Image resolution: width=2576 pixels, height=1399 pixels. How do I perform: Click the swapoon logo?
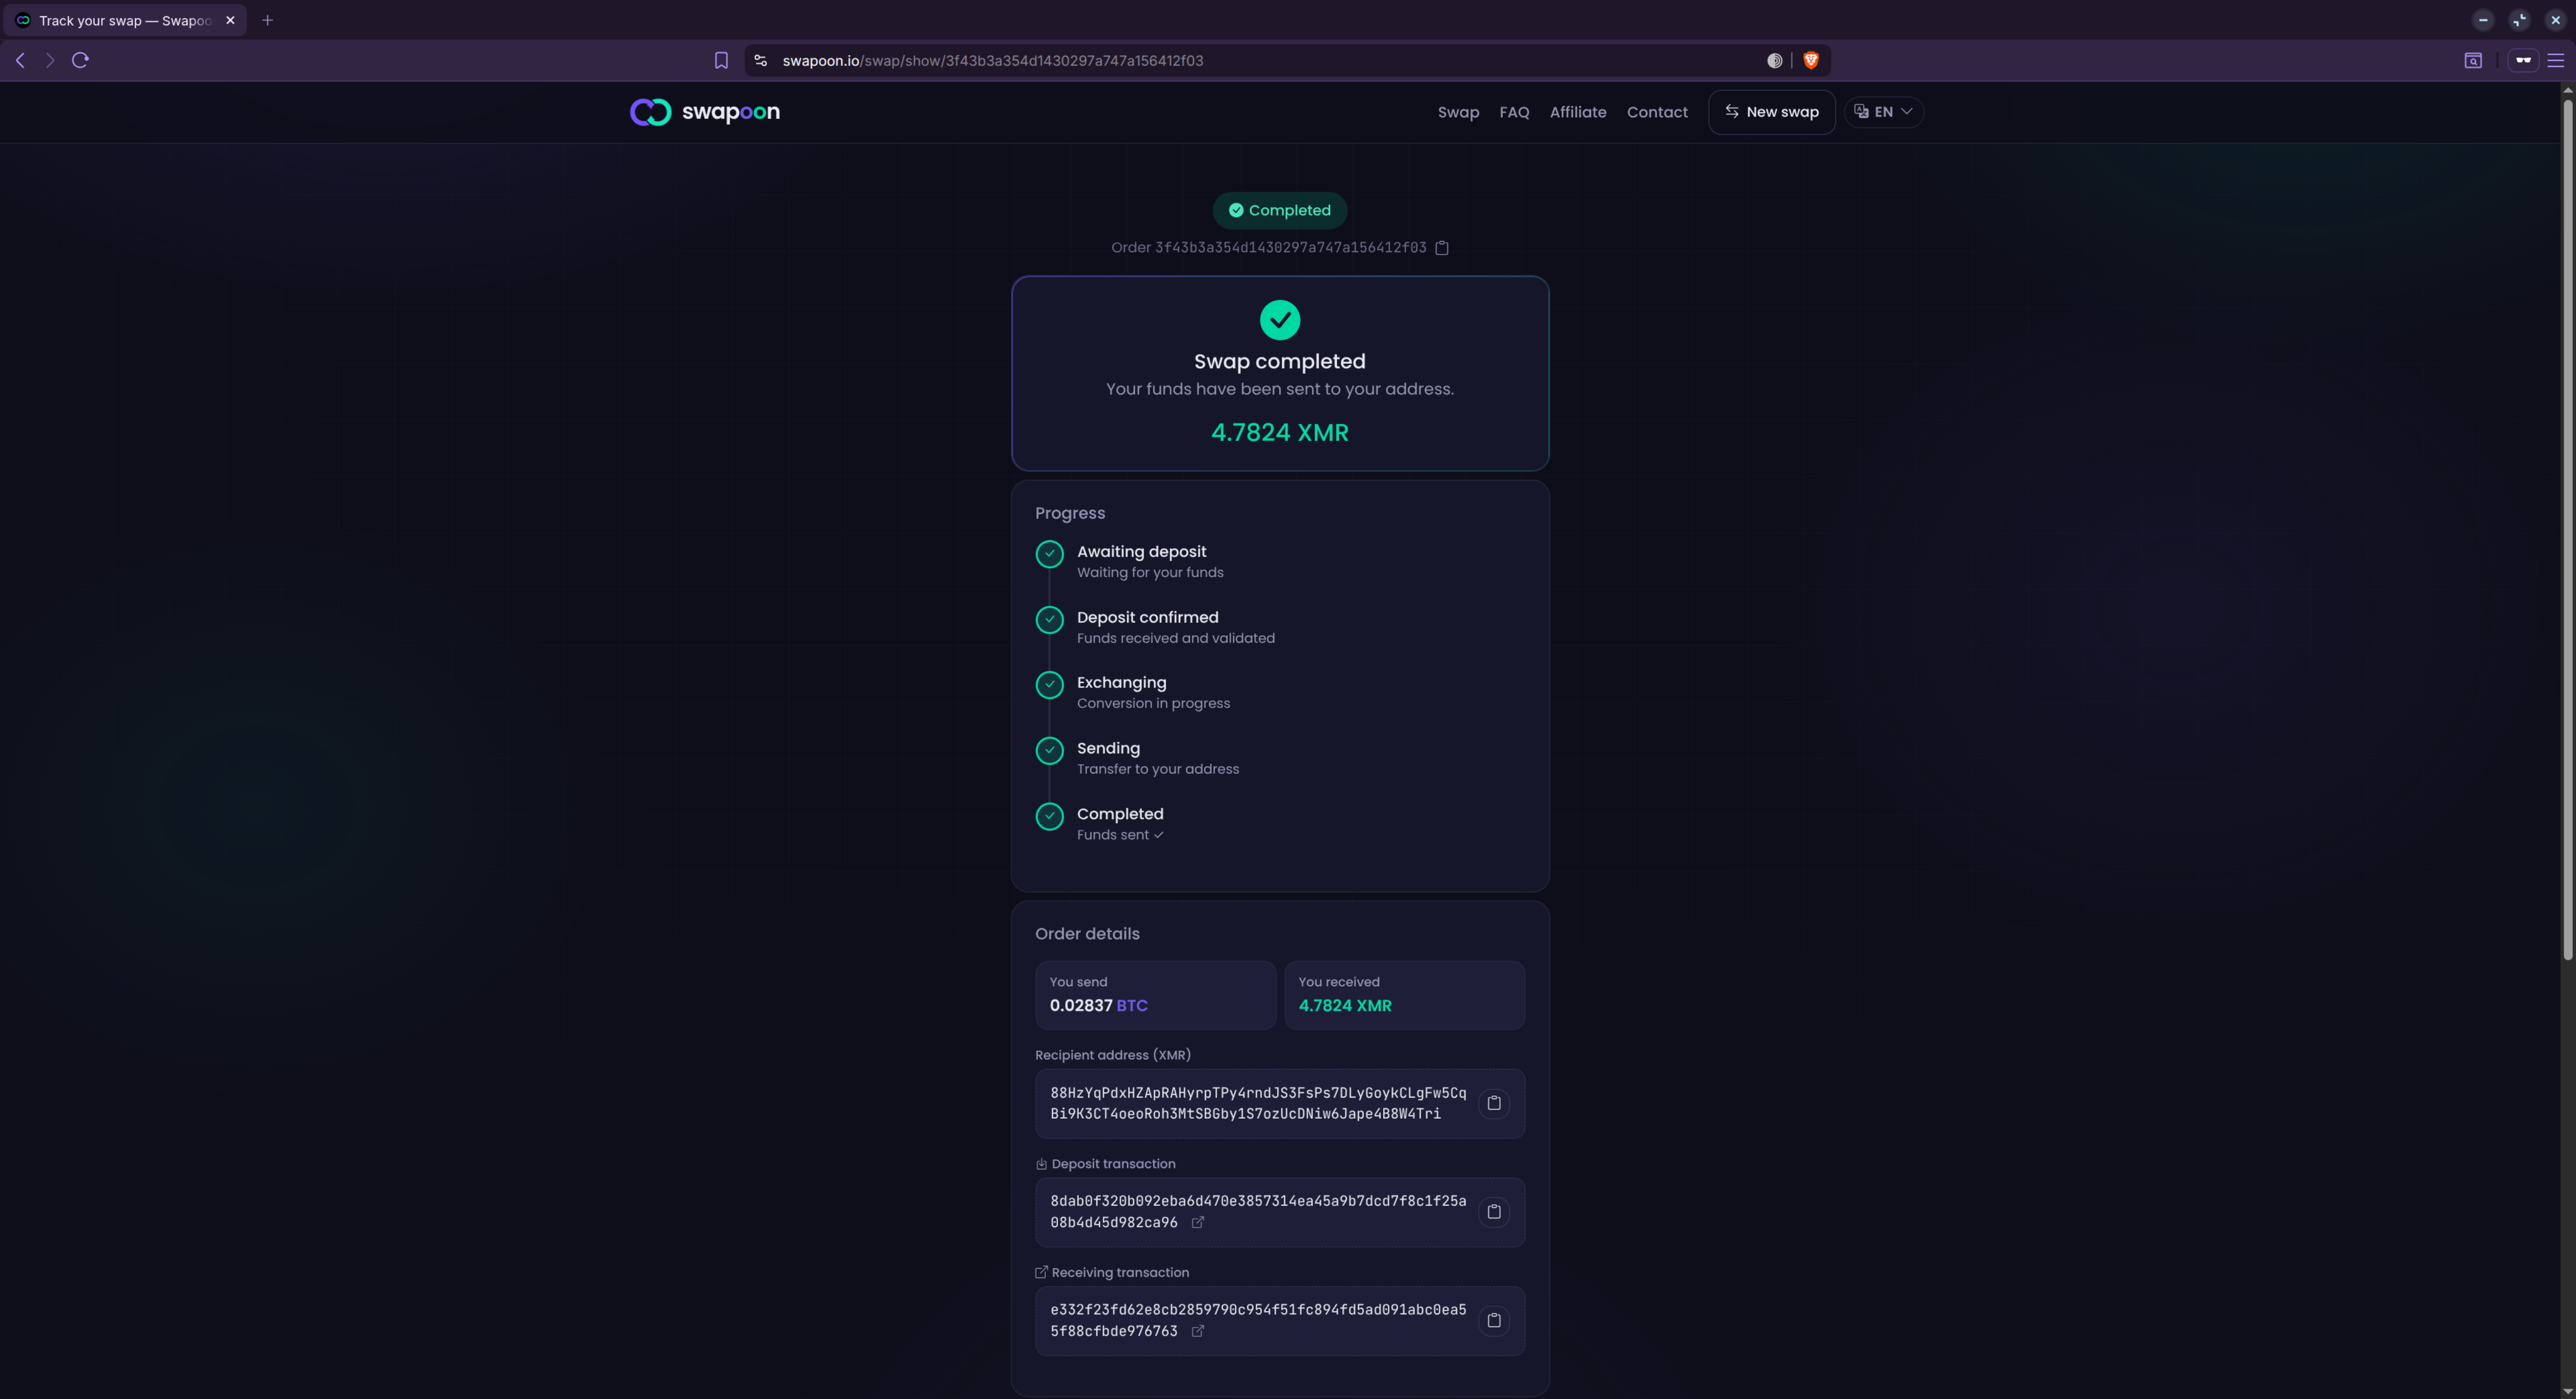pyautogui.click(x=705, y=112)
